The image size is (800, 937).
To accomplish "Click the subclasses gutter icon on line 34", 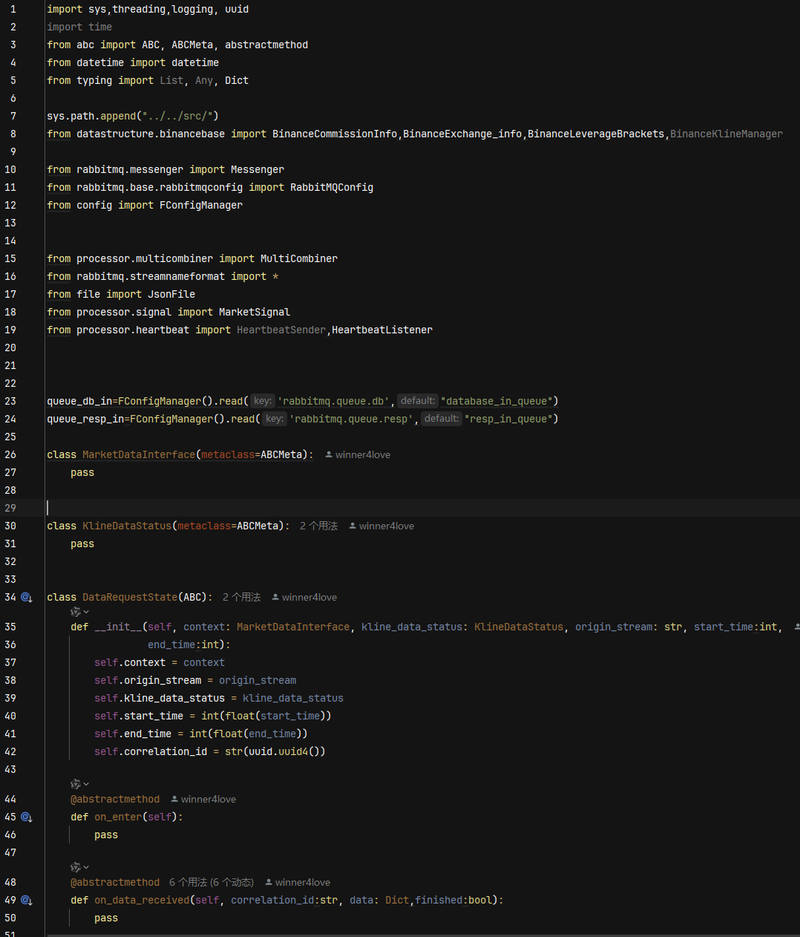I will click(26, 597).
